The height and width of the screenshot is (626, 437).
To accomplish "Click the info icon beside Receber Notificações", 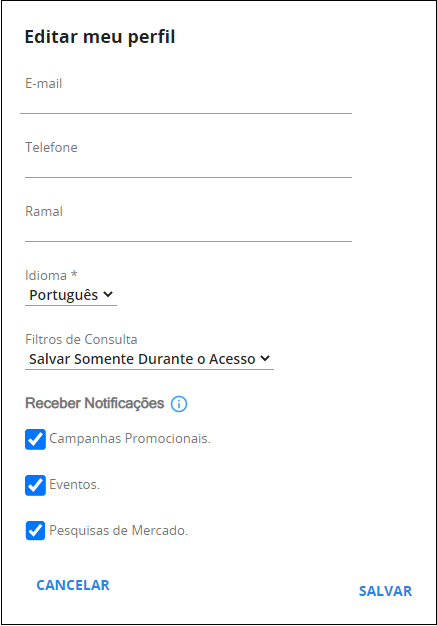I will pos(179,404).
